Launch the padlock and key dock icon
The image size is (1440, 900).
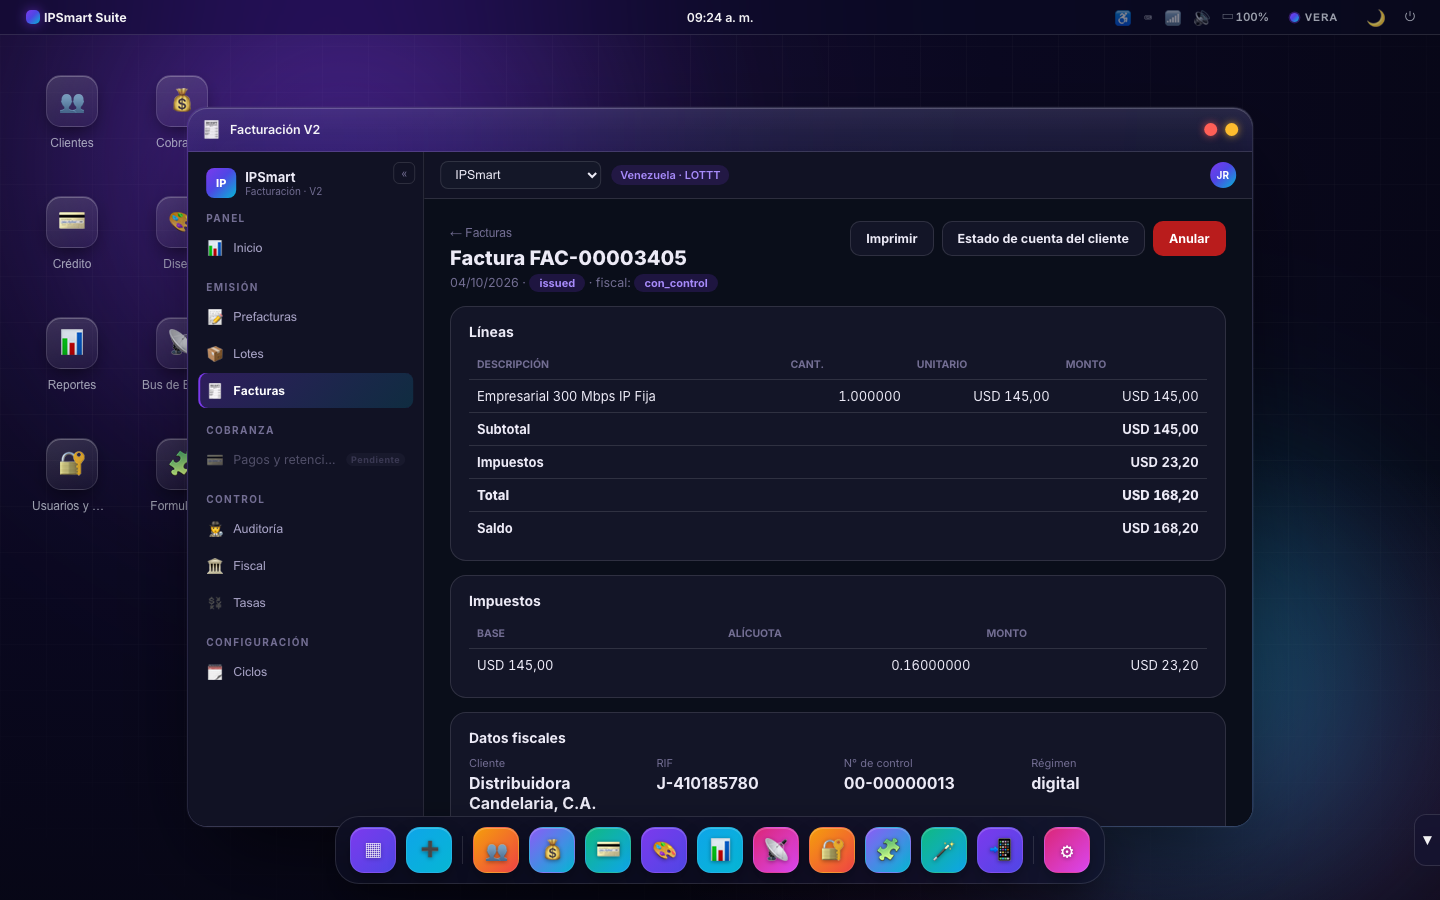click(832, 850)
